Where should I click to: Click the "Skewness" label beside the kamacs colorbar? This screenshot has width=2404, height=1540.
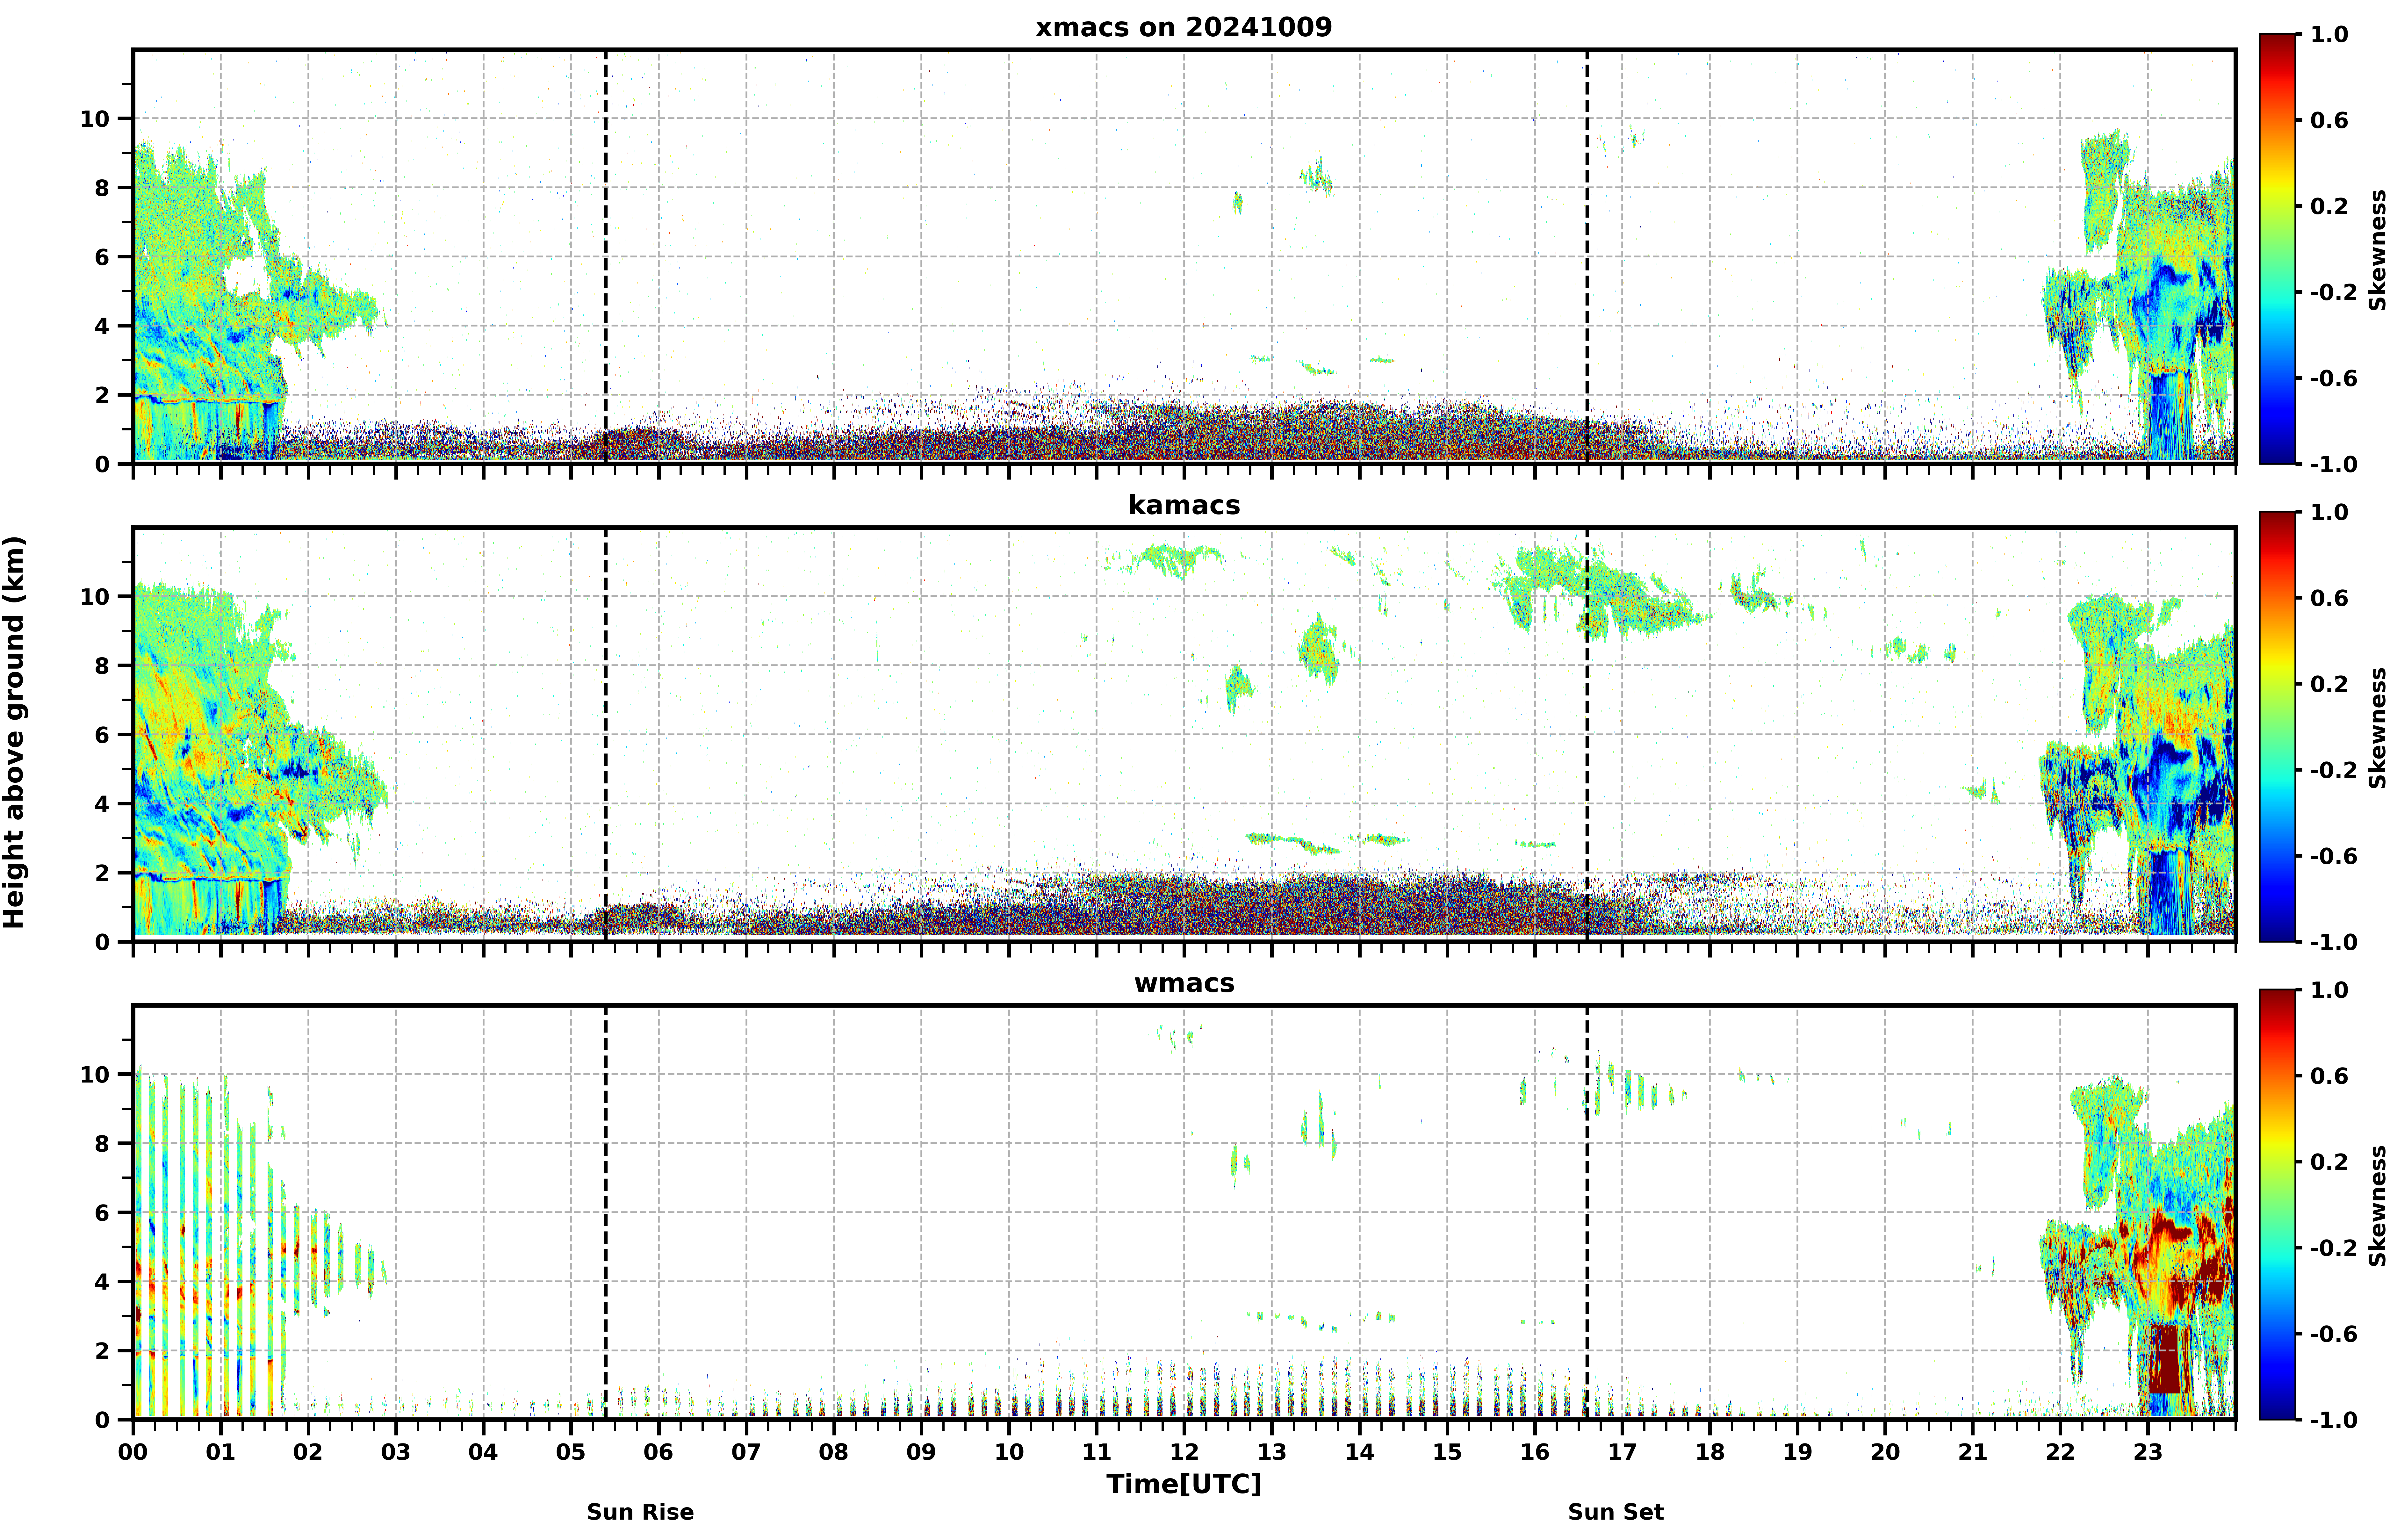(x=2378, y=728)
